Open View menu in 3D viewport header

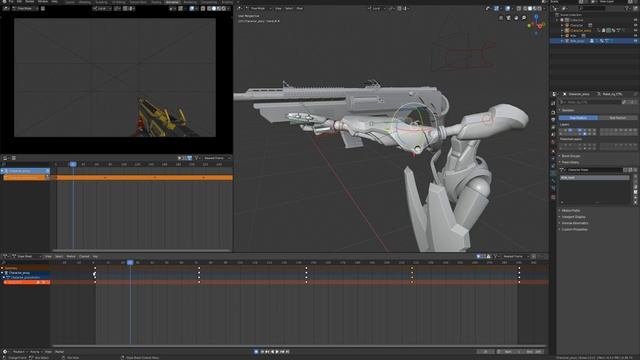[x=278, y=8]
